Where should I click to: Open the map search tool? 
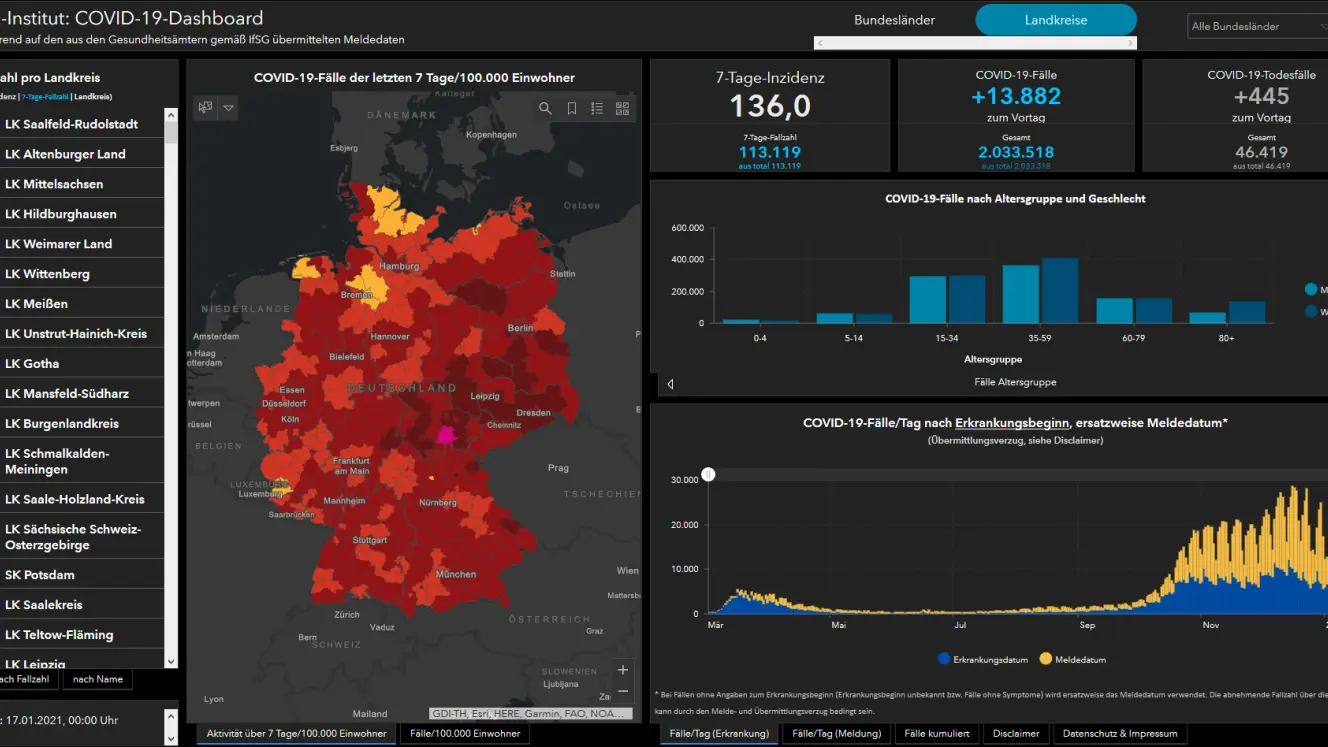pos(545,108)
